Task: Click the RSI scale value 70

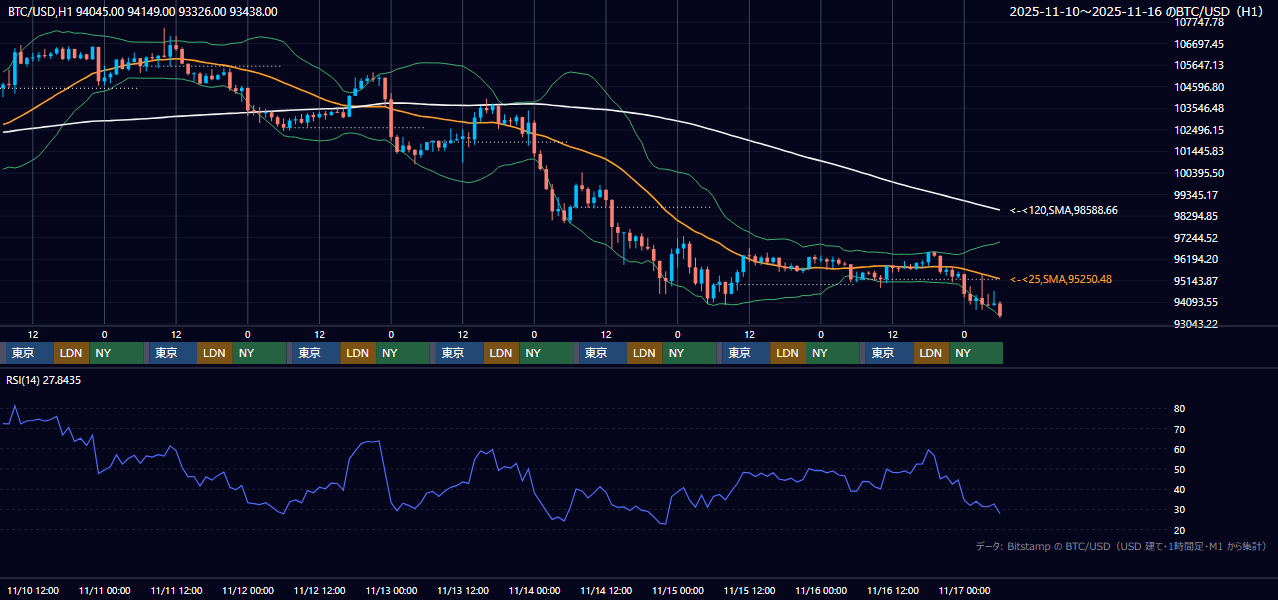Action: click(x=1180, y=429)
